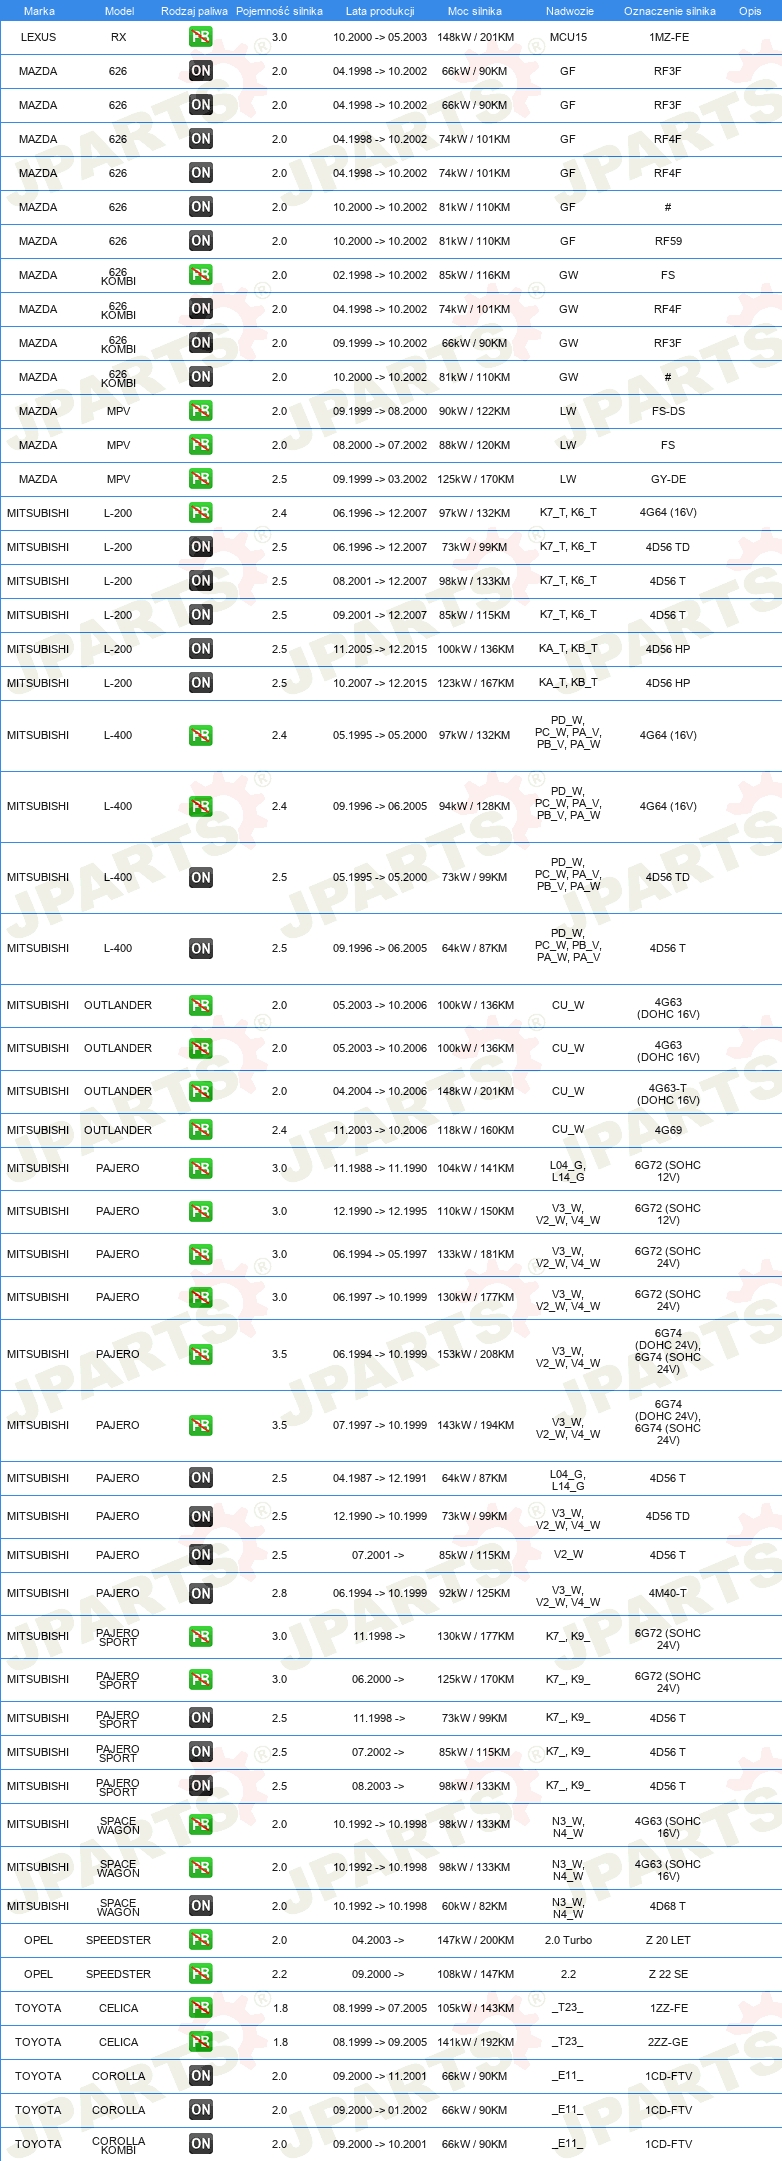The width and height of the screenshot is (782, 2161).
Task: Click engine code RF59
Action: coord(668,241)
